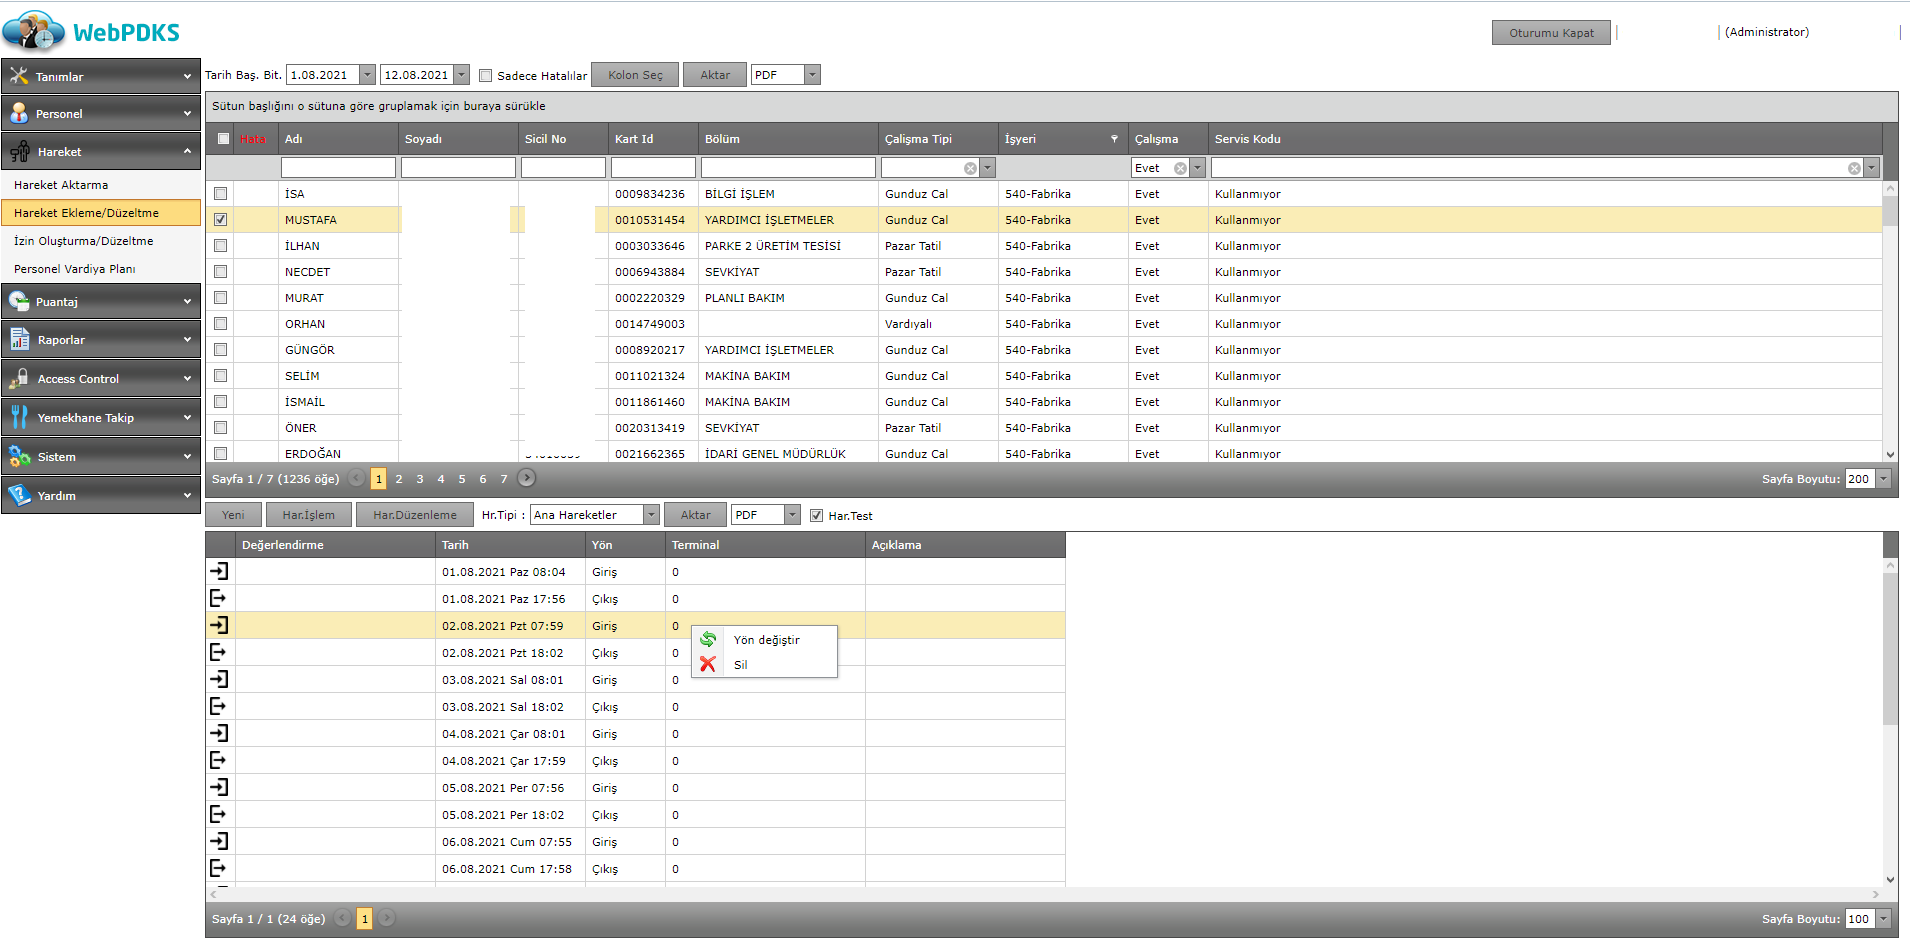
Task: Click the vertical scrollbar of movements grid
Action: [x=1890, y=650]
